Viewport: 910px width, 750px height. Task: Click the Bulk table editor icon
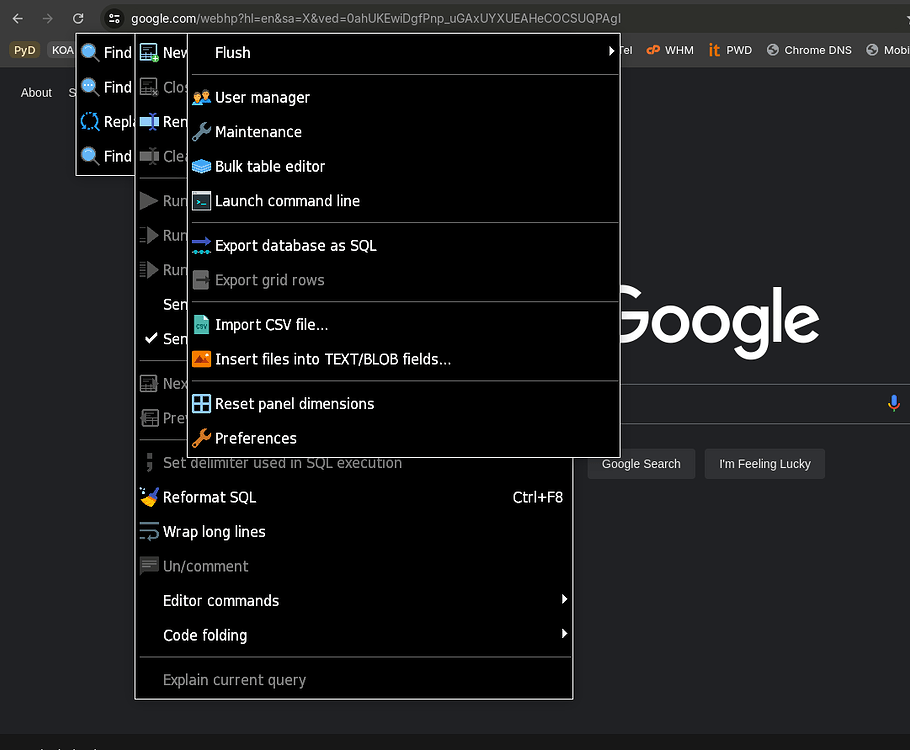[201, 167]
